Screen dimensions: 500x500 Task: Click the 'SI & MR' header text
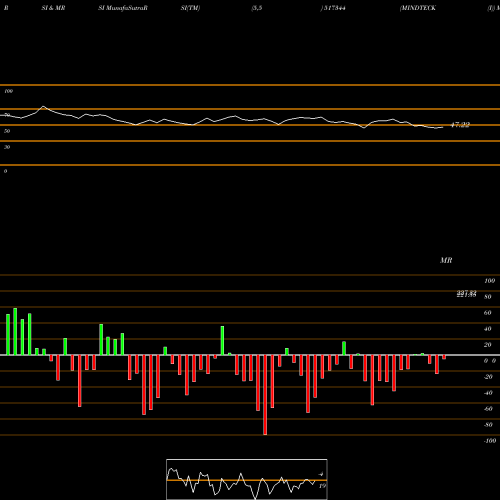[x=53, y=8]
